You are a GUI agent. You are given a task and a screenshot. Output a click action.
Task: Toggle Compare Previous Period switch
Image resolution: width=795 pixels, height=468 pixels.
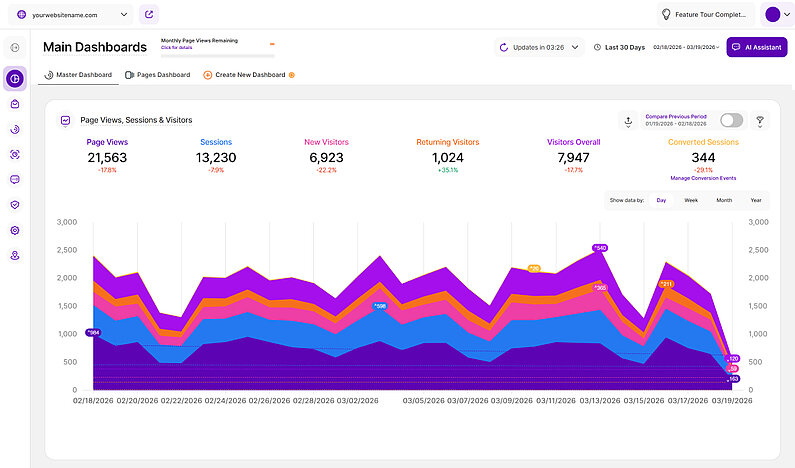click(731, 120)
